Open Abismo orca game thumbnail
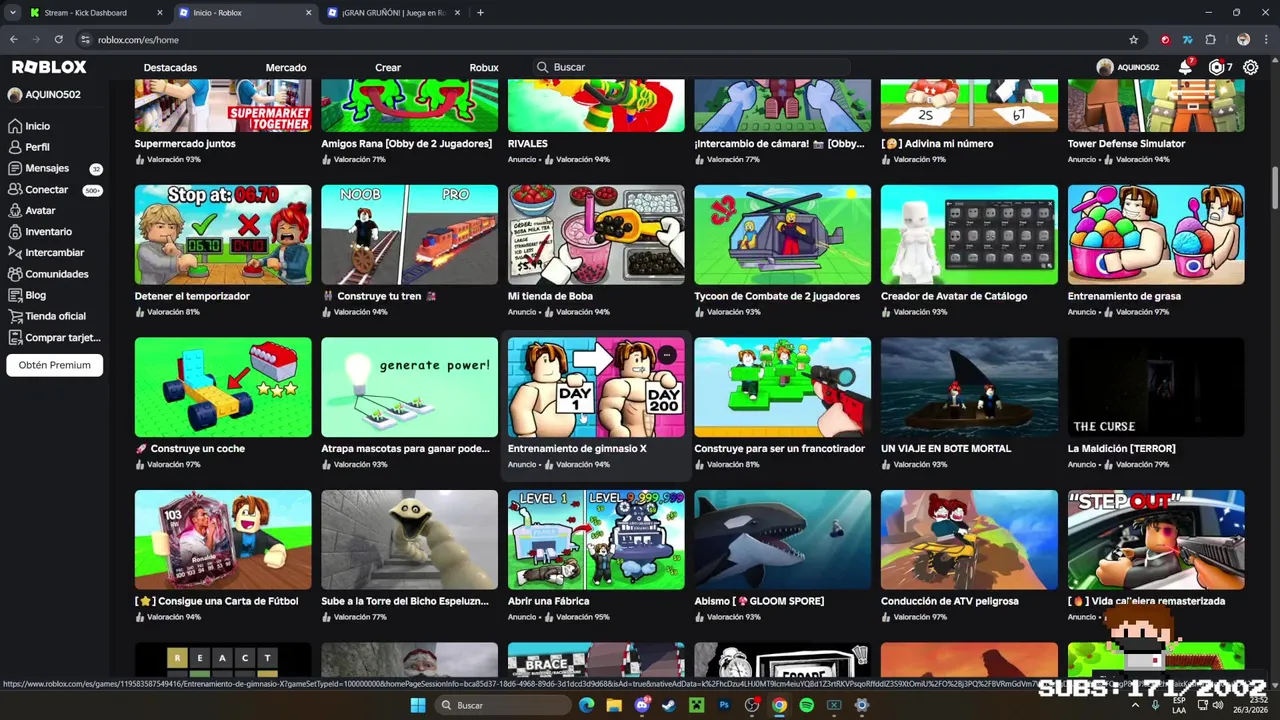The image size is (1280, 720). 783,540
